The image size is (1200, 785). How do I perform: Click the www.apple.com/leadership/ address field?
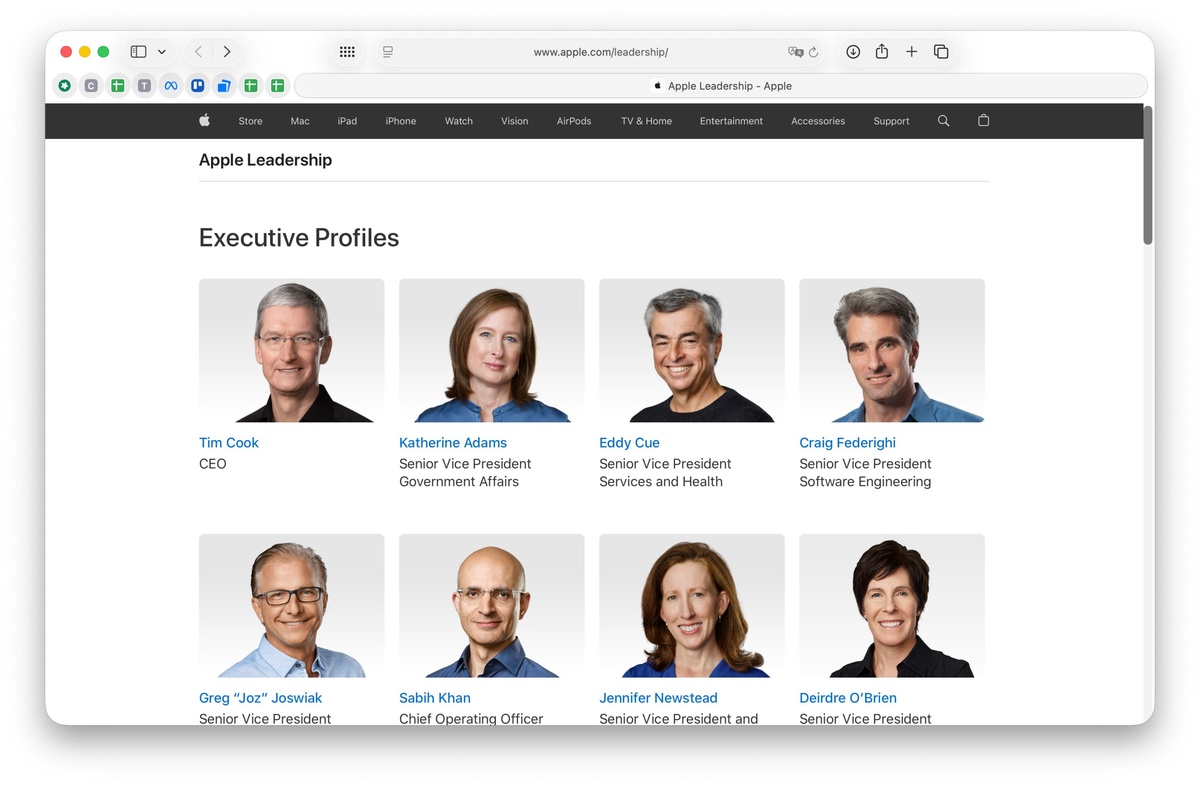coord(601,52)
